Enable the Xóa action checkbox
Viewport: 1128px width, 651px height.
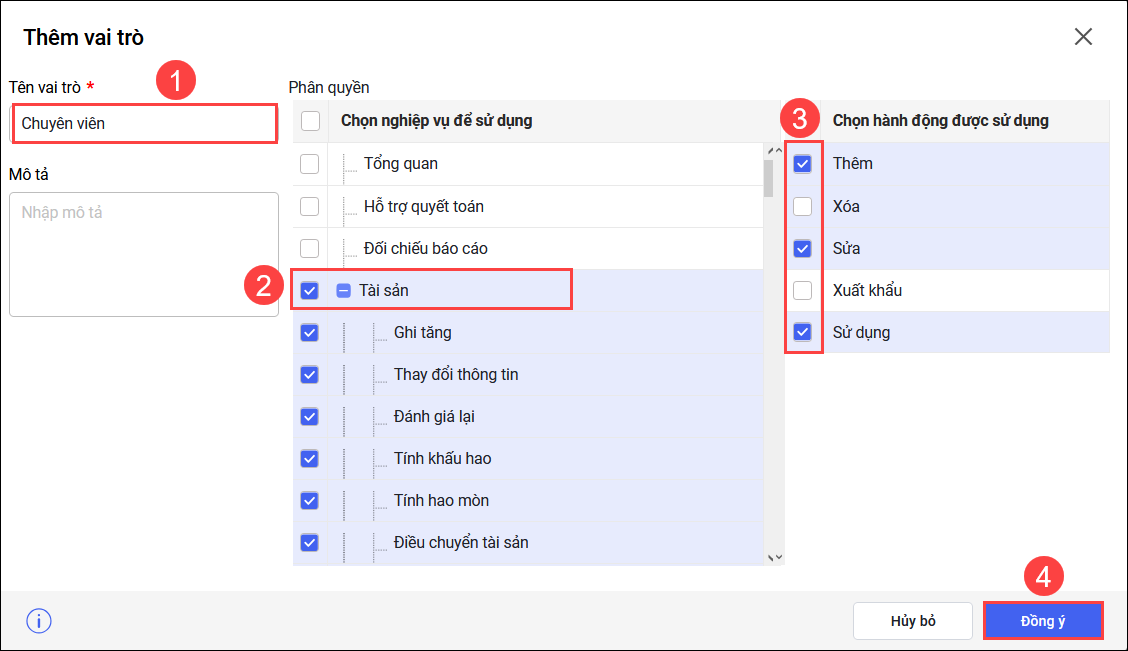click(x=802, y=206)
